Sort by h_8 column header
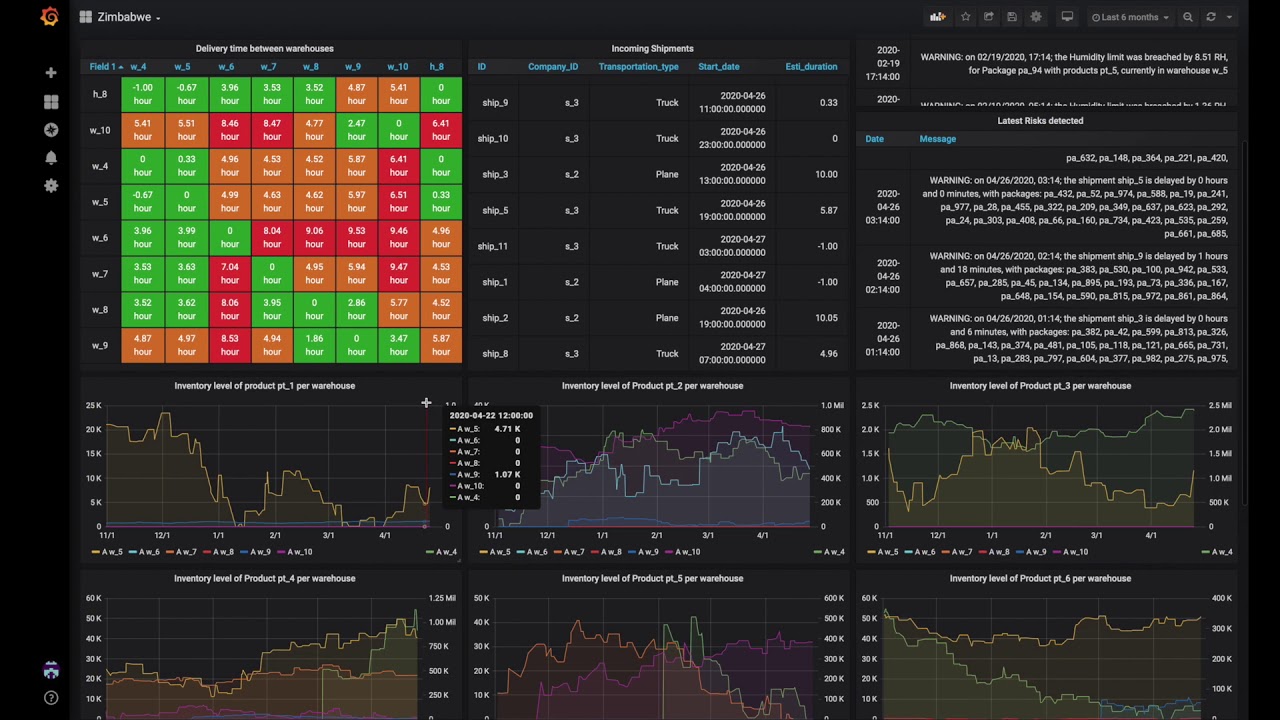This screenshot has width=1280, height=720. pyautogui.click(x=437, y=67)
